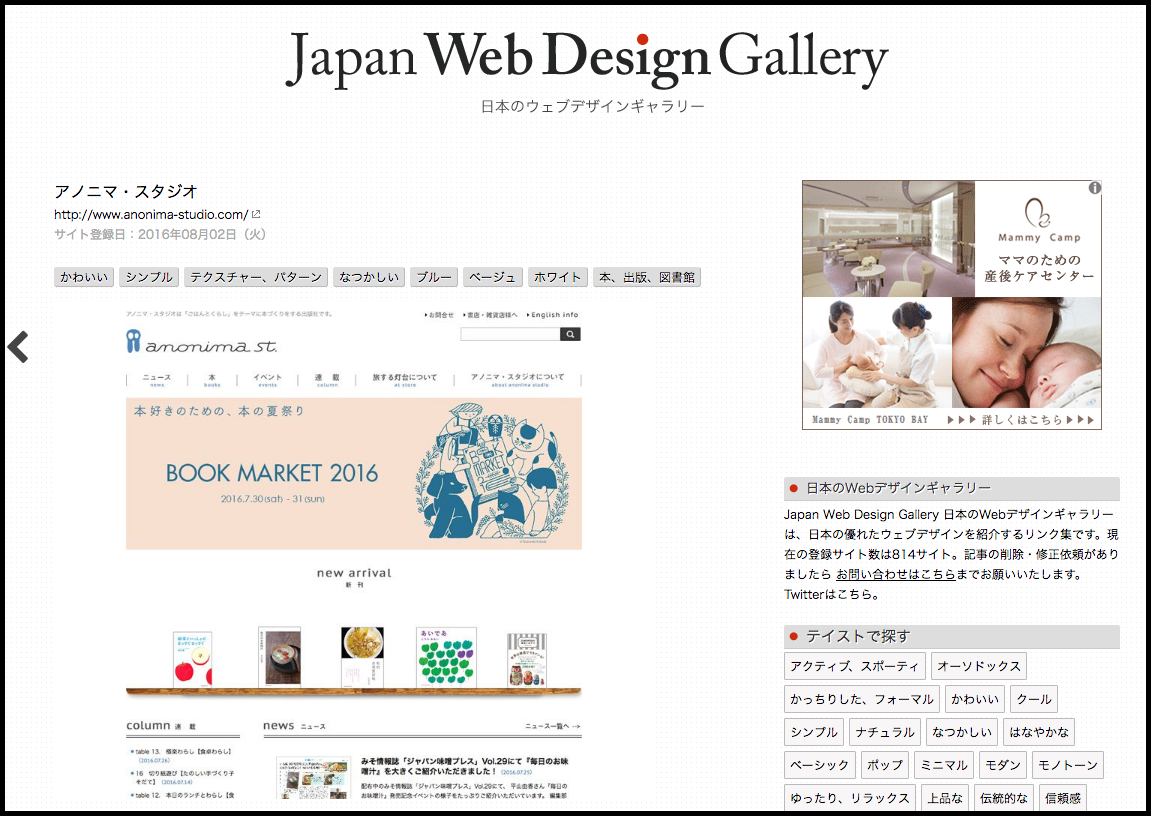Click the green apples あいであ book cover

tap(446, 657)
